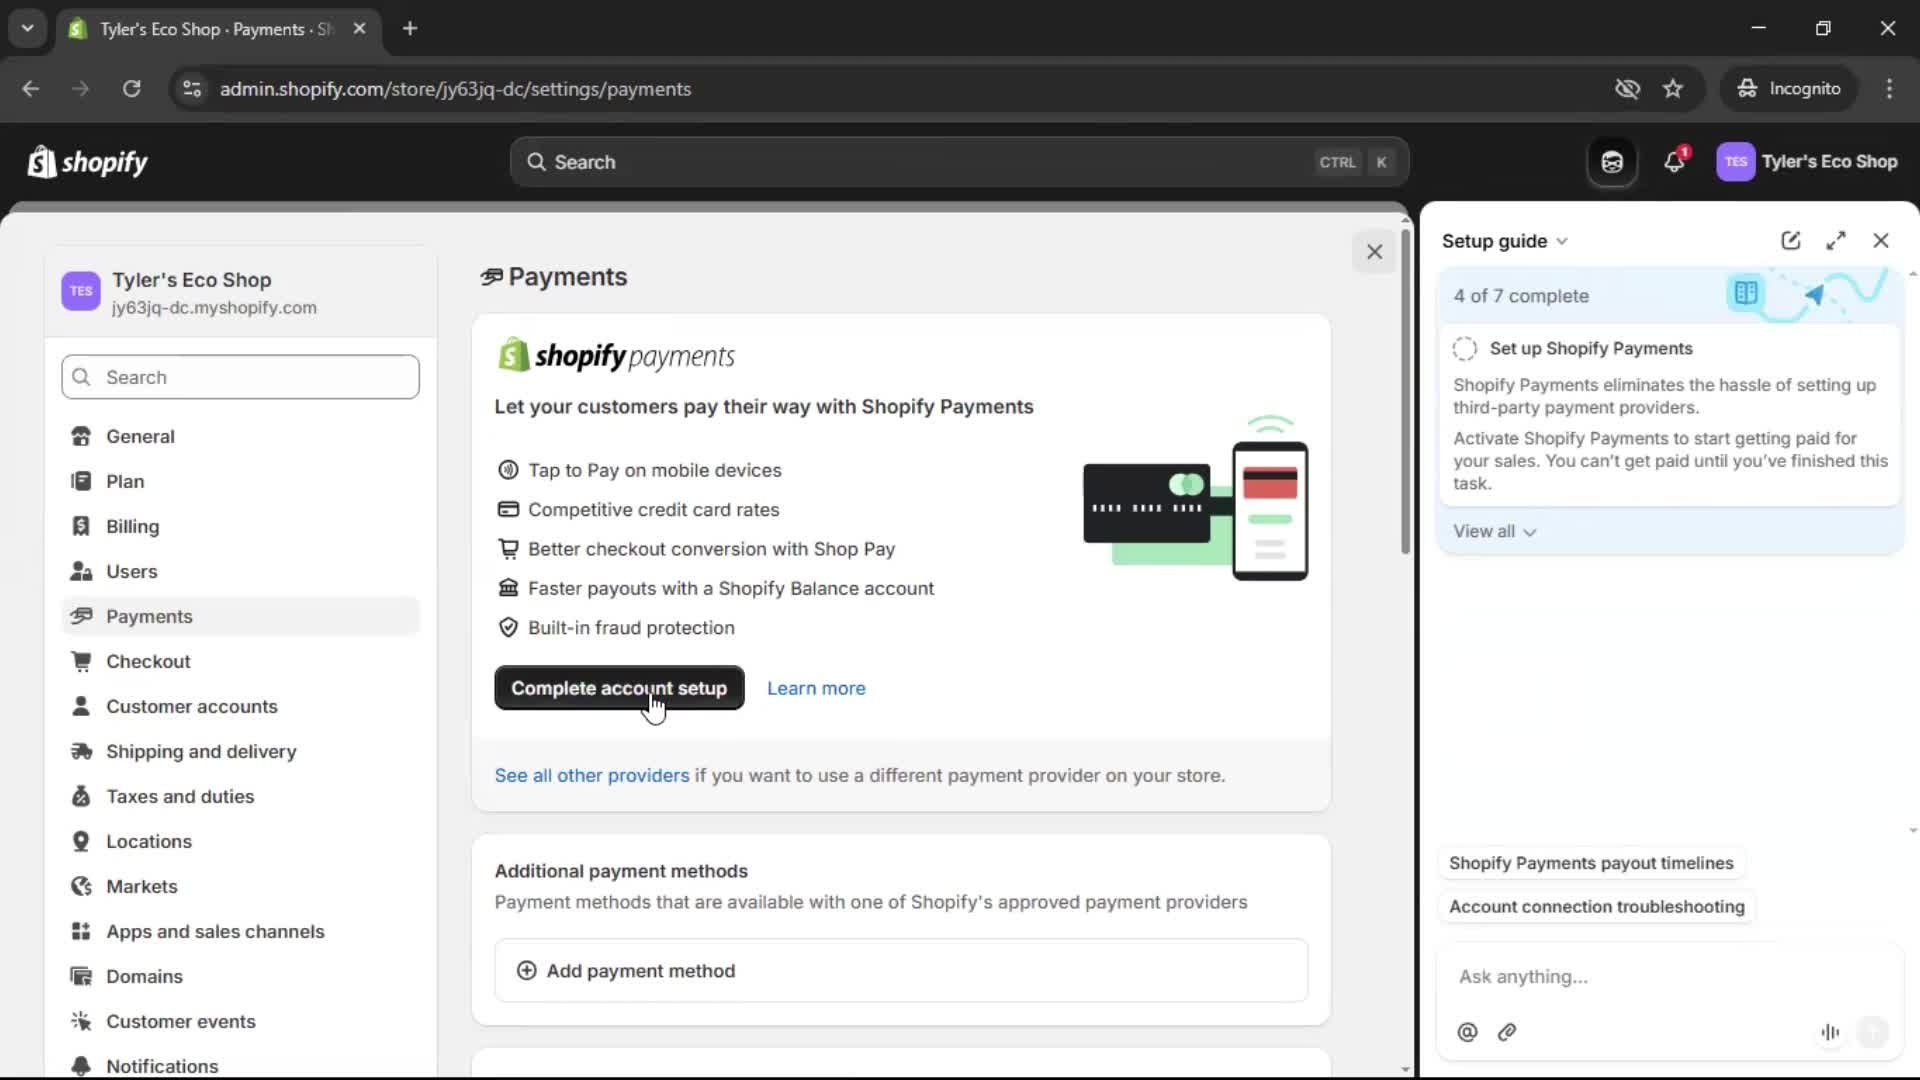Open the browser tab search chevron
This screenshot has height=1080, width=1920.
point(27,28)
